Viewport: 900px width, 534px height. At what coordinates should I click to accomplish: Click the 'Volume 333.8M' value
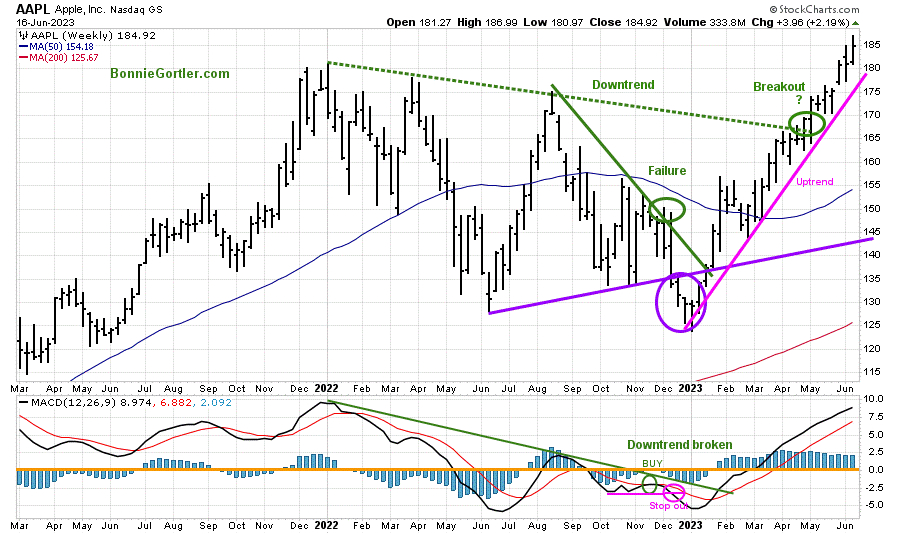pyautogui.click(x=704, y=22)
